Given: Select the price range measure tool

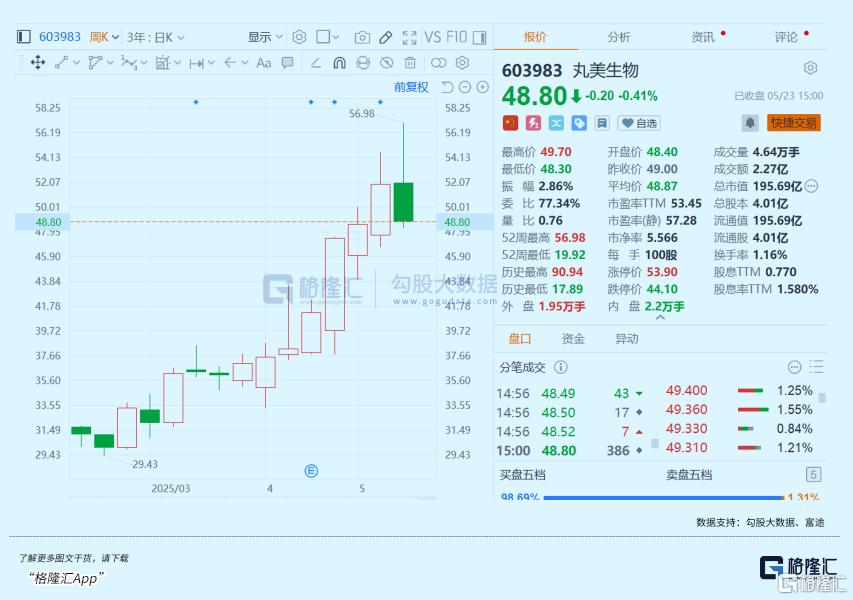Looking at the screenshot, I should click(196, 63).
